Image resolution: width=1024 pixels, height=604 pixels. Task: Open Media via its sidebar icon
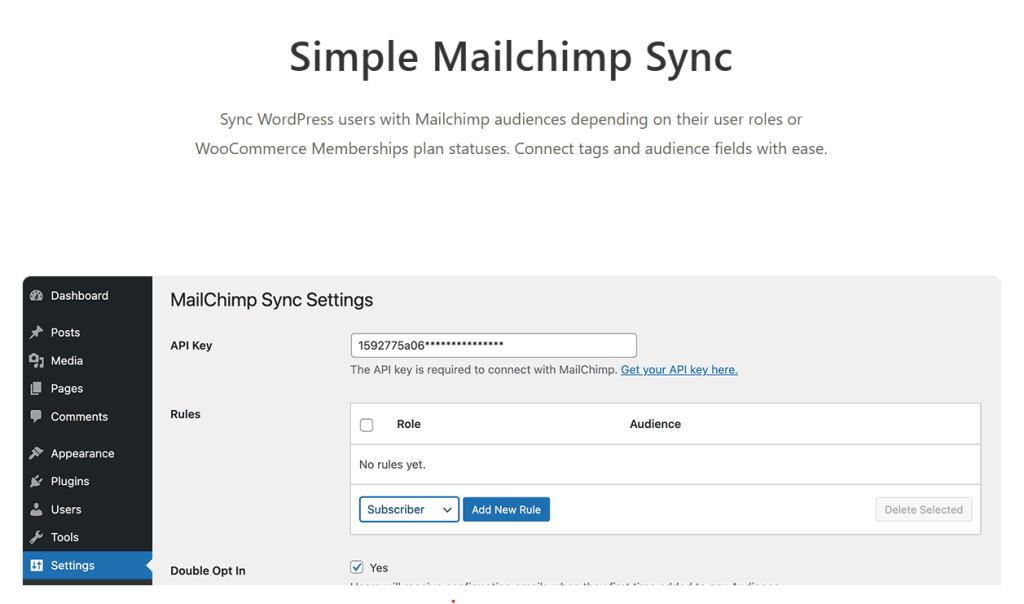(37, 361)
